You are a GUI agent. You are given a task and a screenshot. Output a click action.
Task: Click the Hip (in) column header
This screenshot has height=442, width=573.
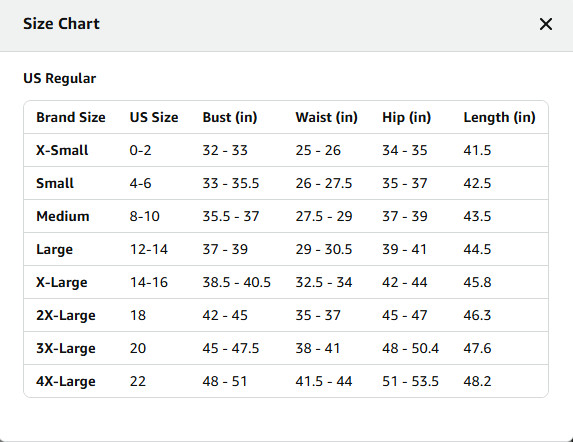pos(406,117)
